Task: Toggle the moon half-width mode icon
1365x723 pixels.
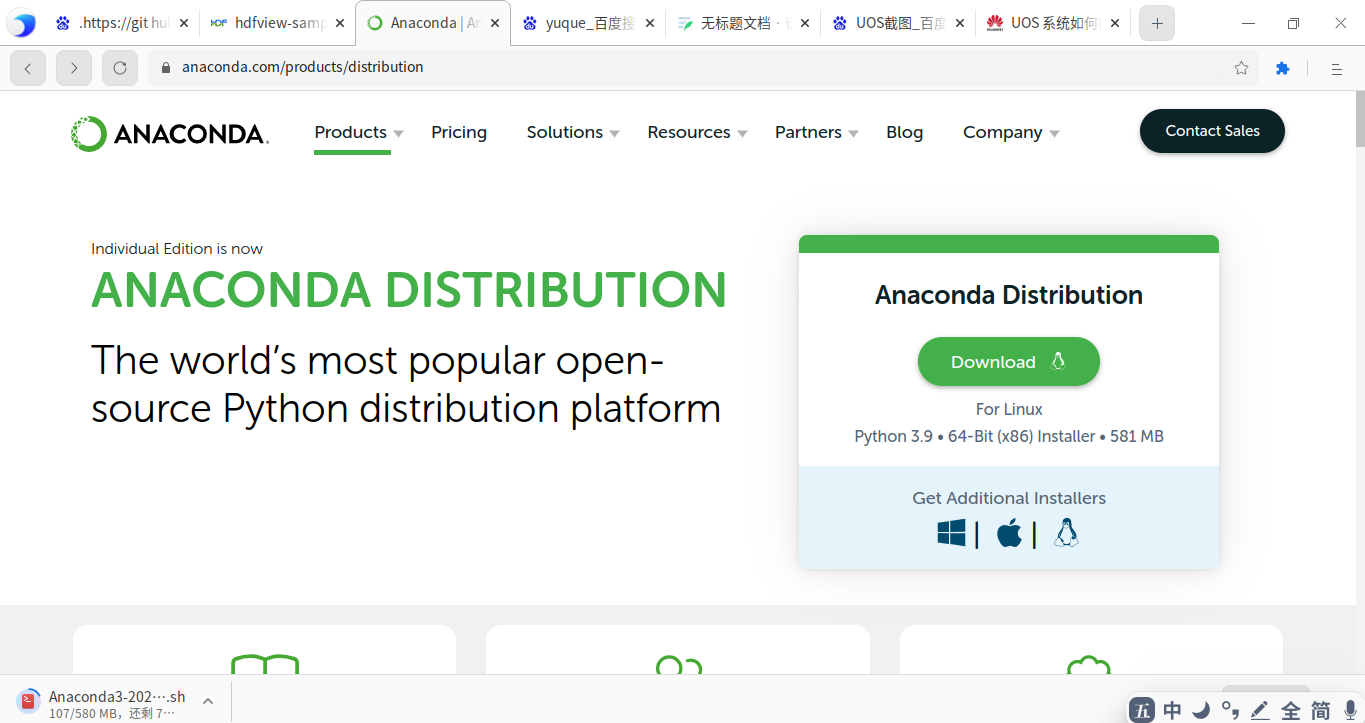Action: tap(1201, 710)
